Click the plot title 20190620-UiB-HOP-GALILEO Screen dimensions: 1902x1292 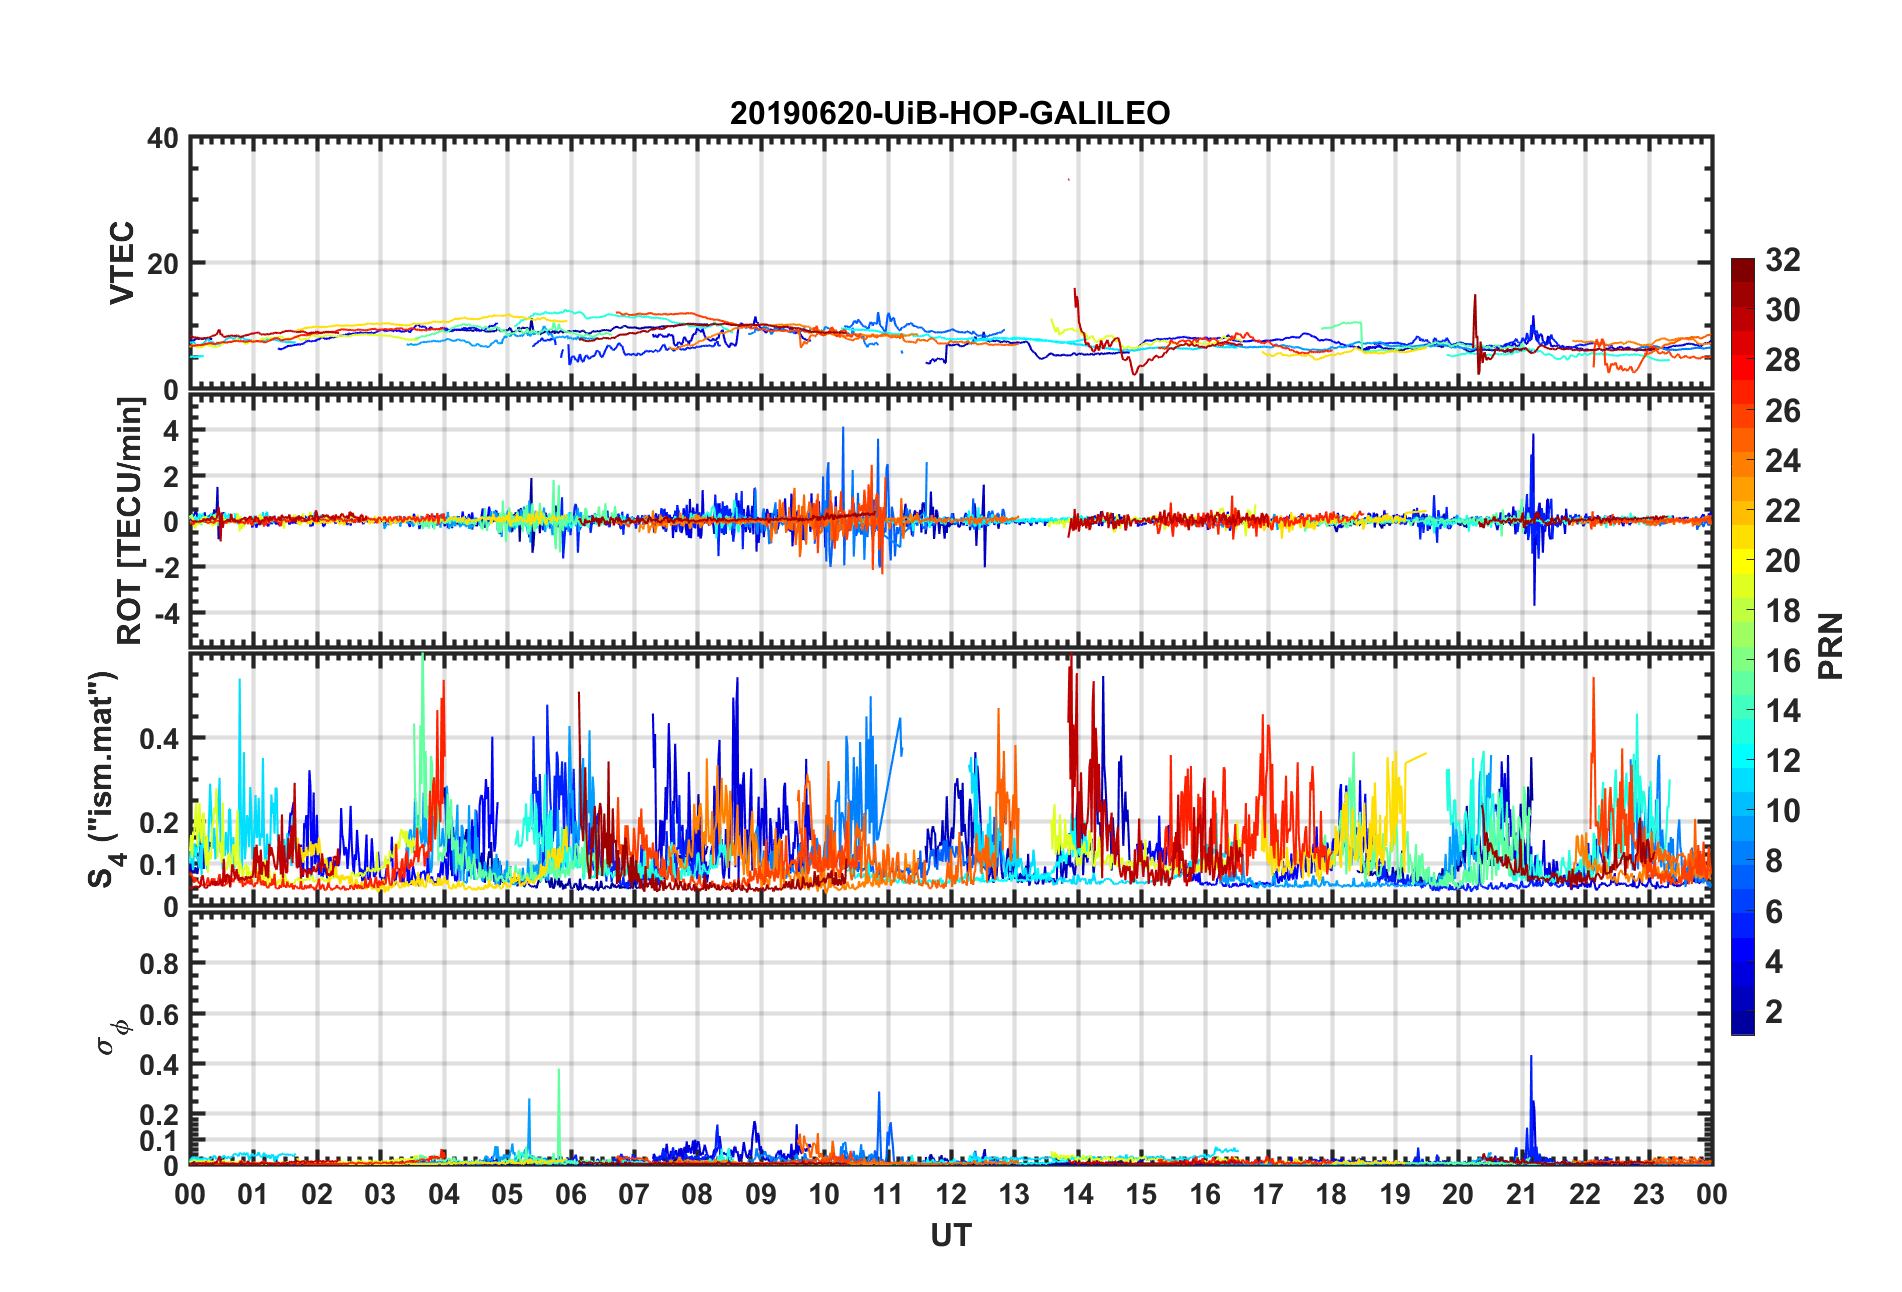coord(950,113)
